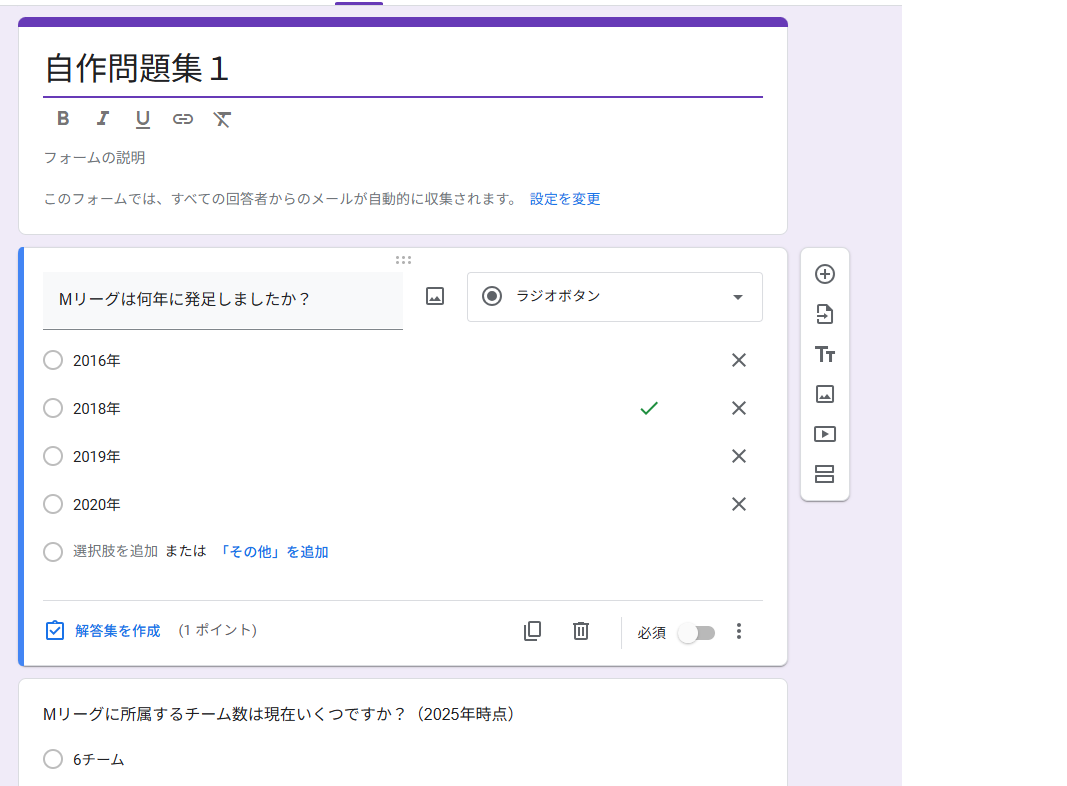Add an image from the side toolbar

(825, 394)
